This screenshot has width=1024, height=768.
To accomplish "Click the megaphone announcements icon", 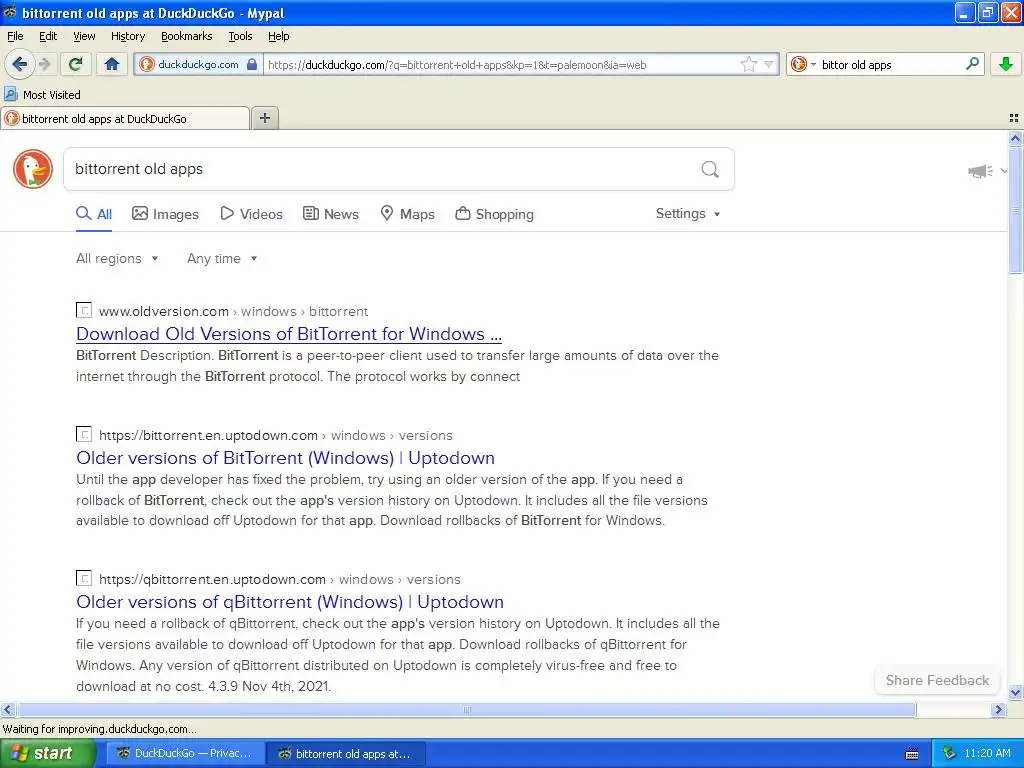I will [x=980, y=171].
